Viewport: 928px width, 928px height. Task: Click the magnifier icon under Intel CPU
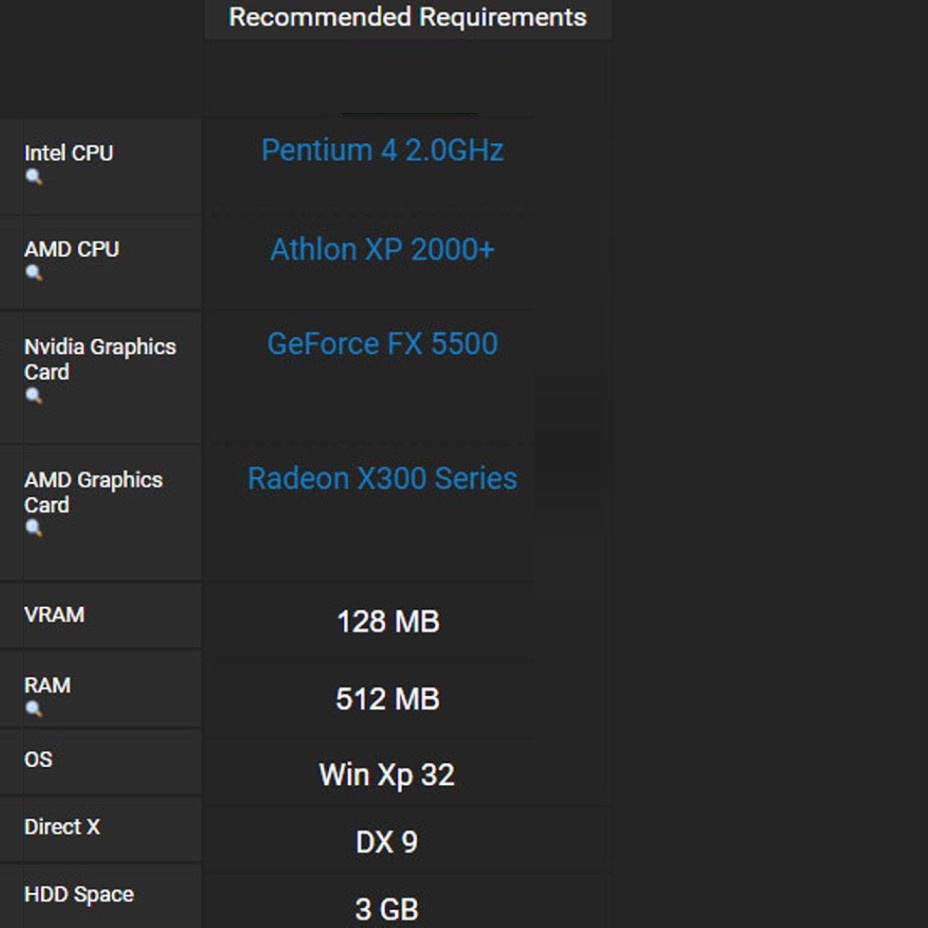coord(34,177)
